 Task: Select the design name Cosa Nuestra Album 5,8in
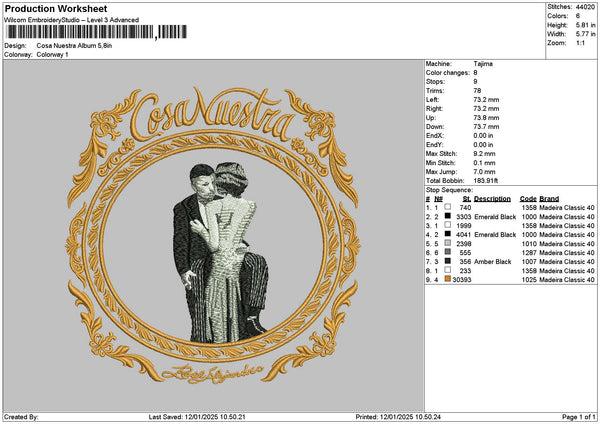pos(74,46)
